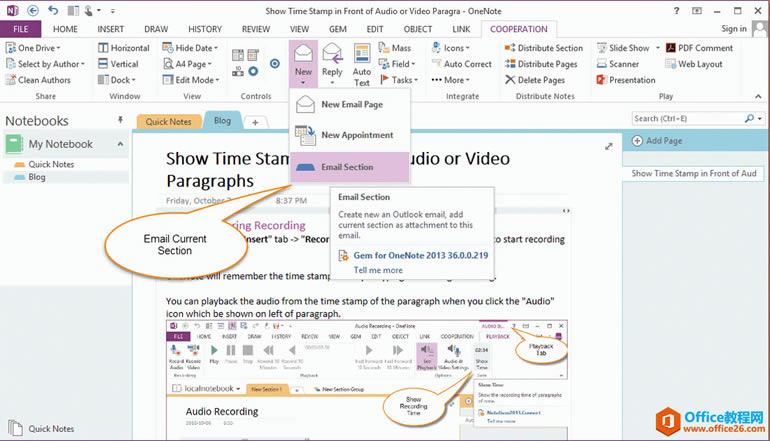The image size is (770, 441).
Task: Click the blue circle control icon
Action: (x=275, y=63)
